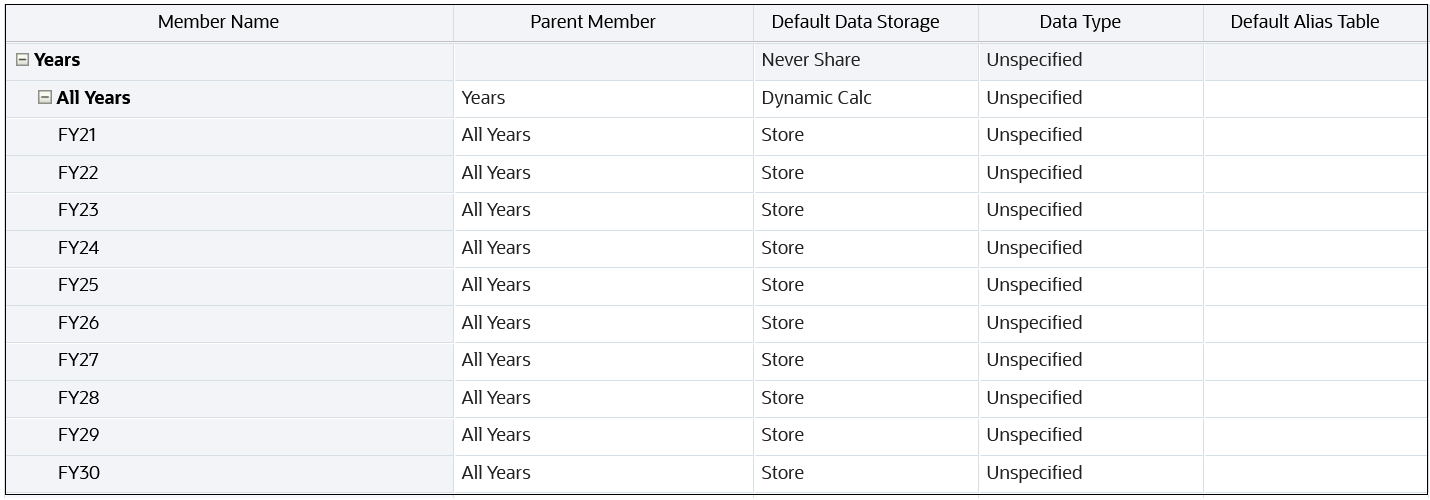Click the Default Data Storage column header

coord(855,22)
